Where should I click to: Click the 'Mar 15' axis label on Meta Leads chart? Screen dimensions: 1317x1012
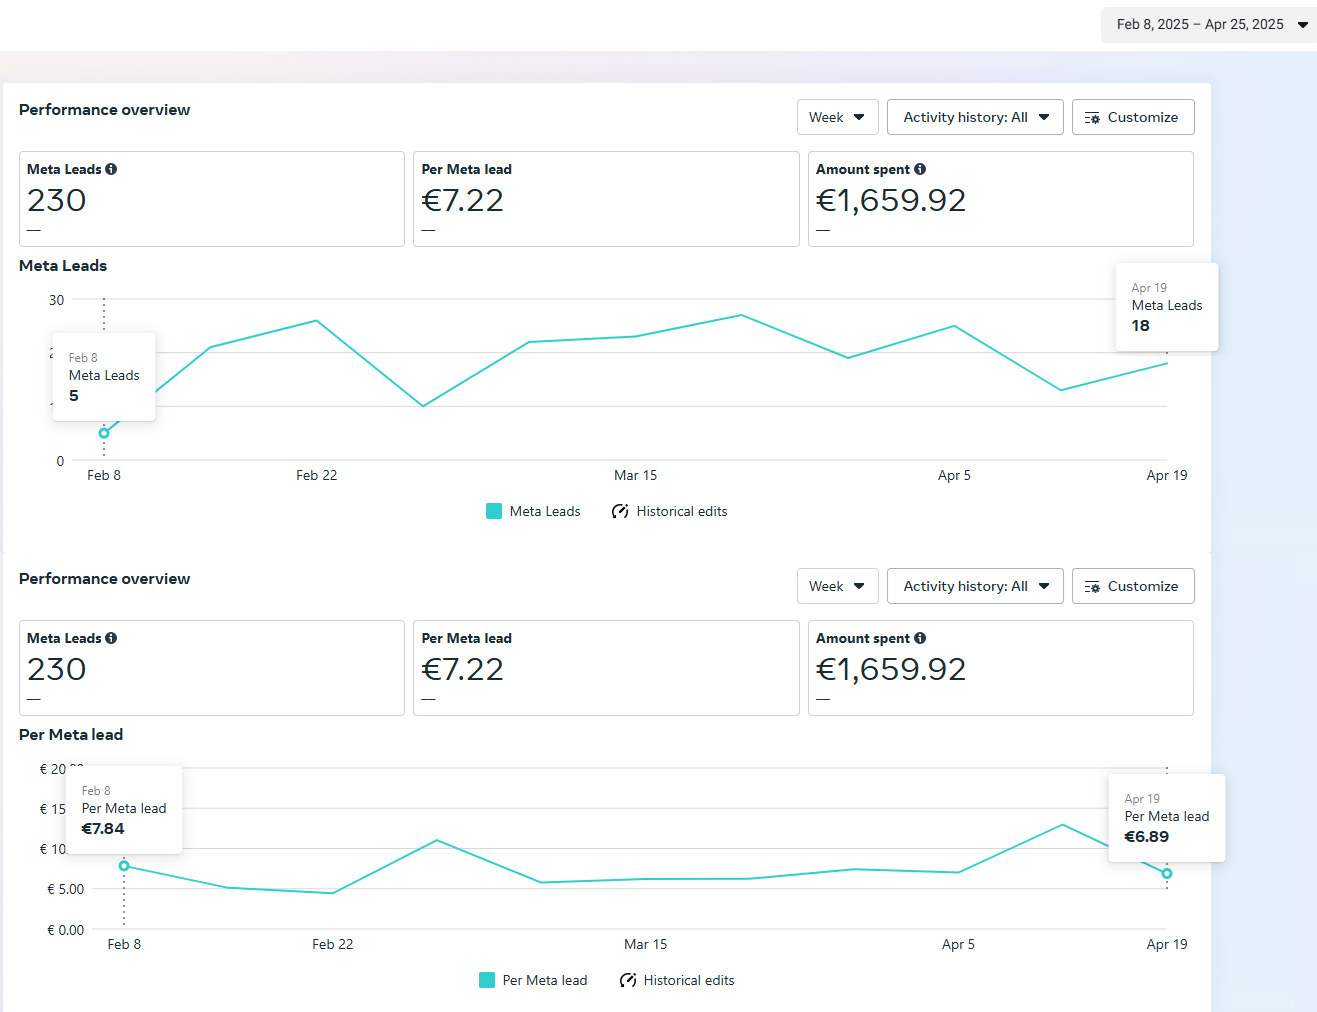tap(636, 475)
